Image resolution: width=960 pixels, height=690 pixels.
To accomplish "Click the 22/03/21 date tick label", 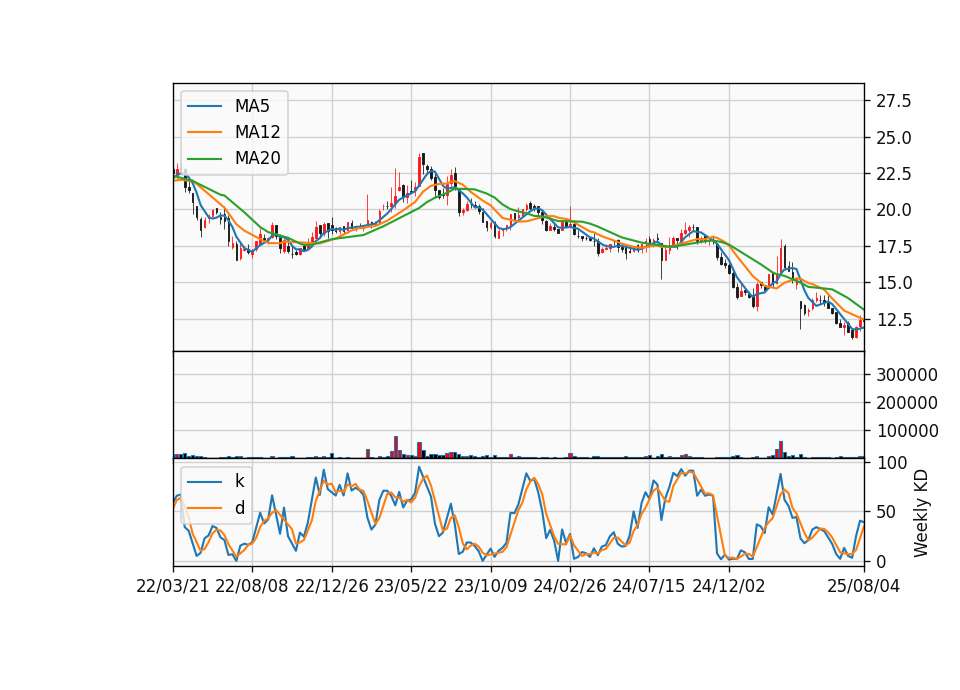I will pos(173,586).
